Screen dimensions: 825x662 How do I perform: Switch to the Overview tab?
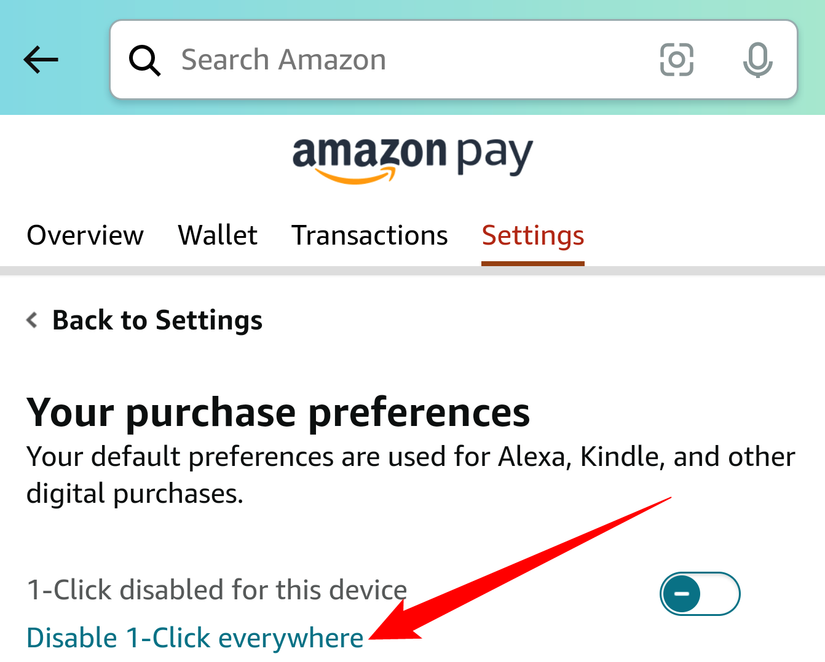click(x=85, y=235)
